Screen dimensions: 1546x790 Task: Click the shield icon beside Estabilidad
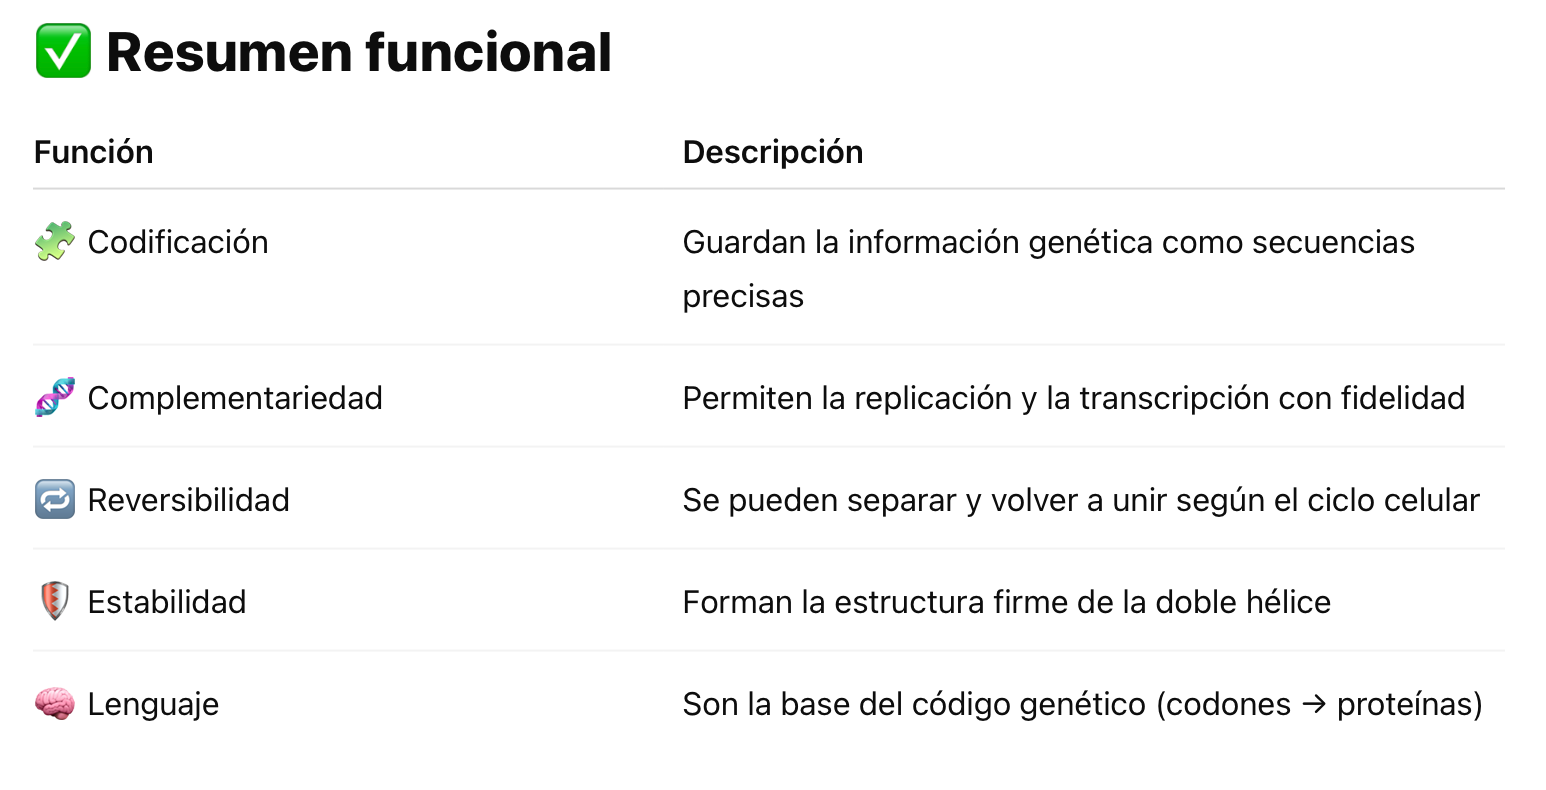point(55,602)
